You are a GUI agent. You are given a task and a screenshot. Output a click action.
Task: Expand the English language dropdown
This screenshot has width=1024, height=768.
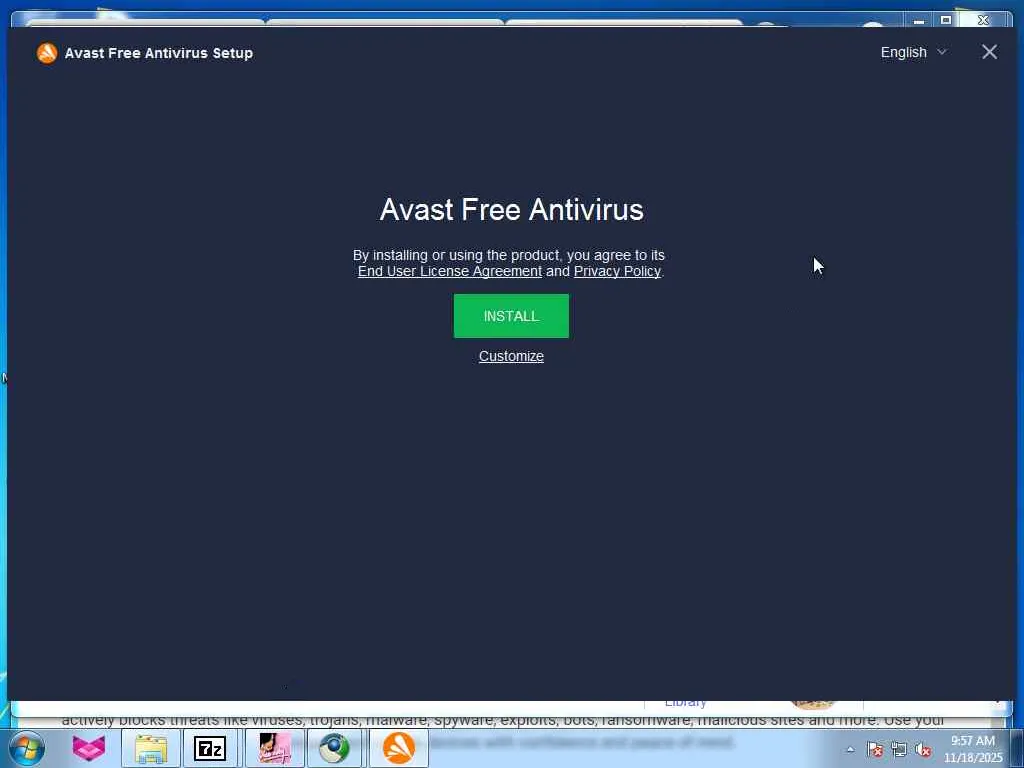pyautogui.click(x=913, y=52)
